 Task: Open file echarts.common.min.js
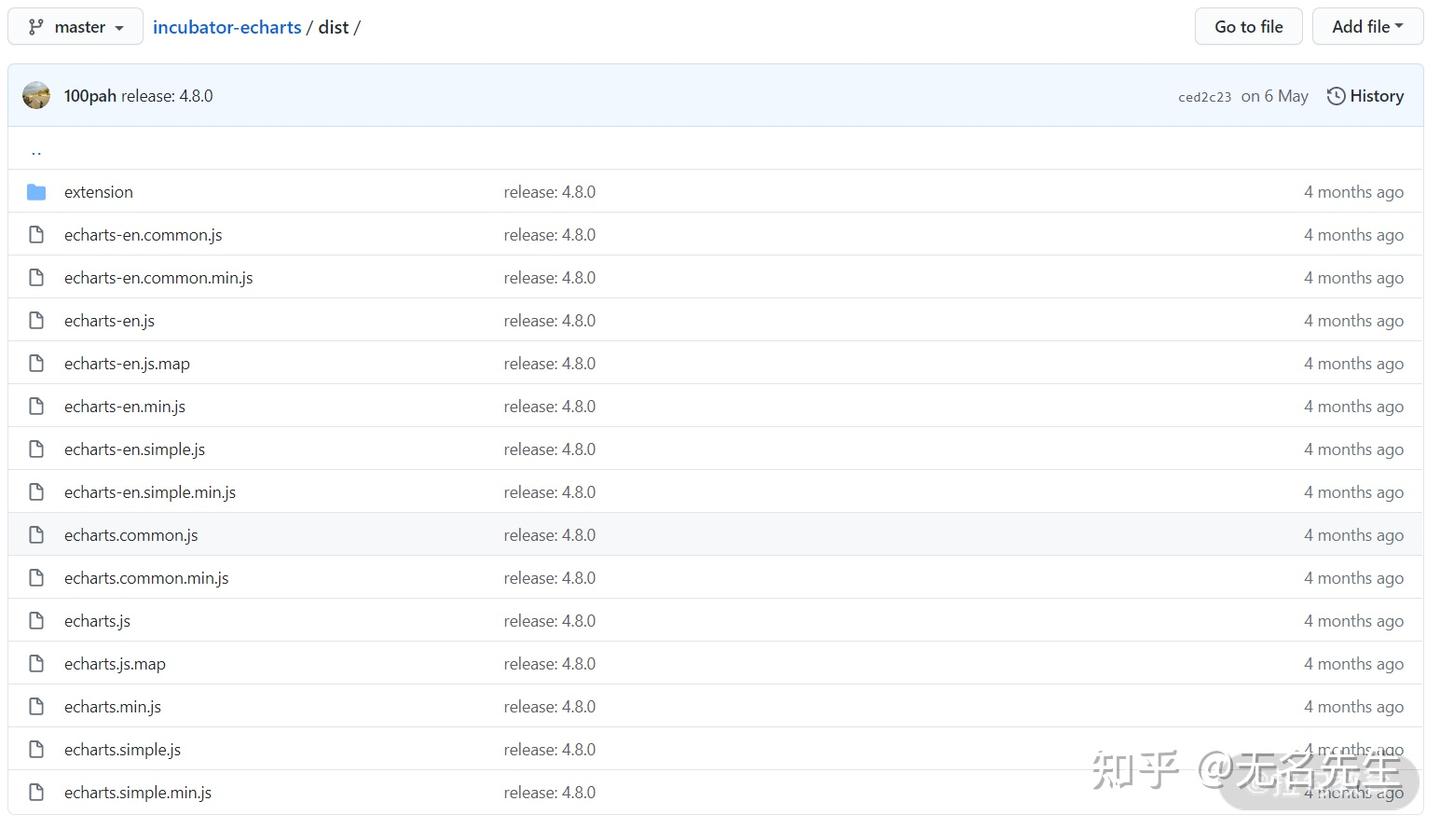[x=146, y=579]
